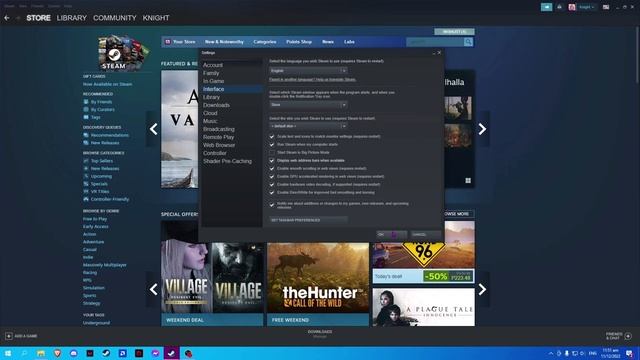The image size is (640, 360).
Task: Open Discord from taskbar
Action: pyautogui.click(x=73, y=353)
